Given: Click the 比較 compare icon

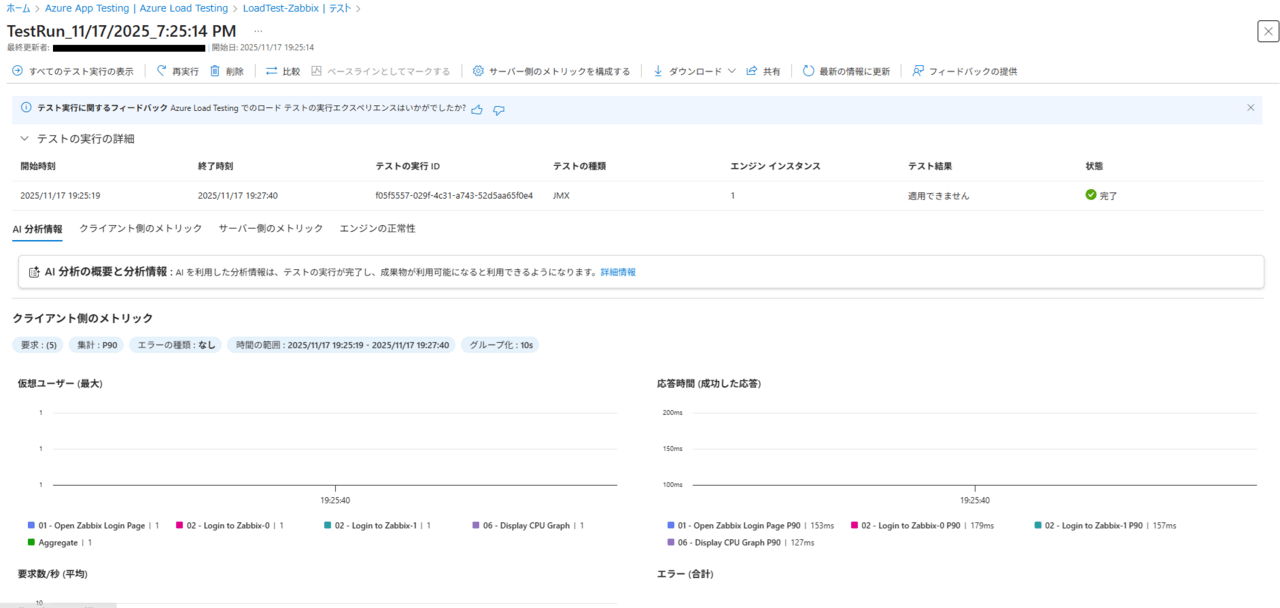Looking at the screenshot, I should point(271,72).
